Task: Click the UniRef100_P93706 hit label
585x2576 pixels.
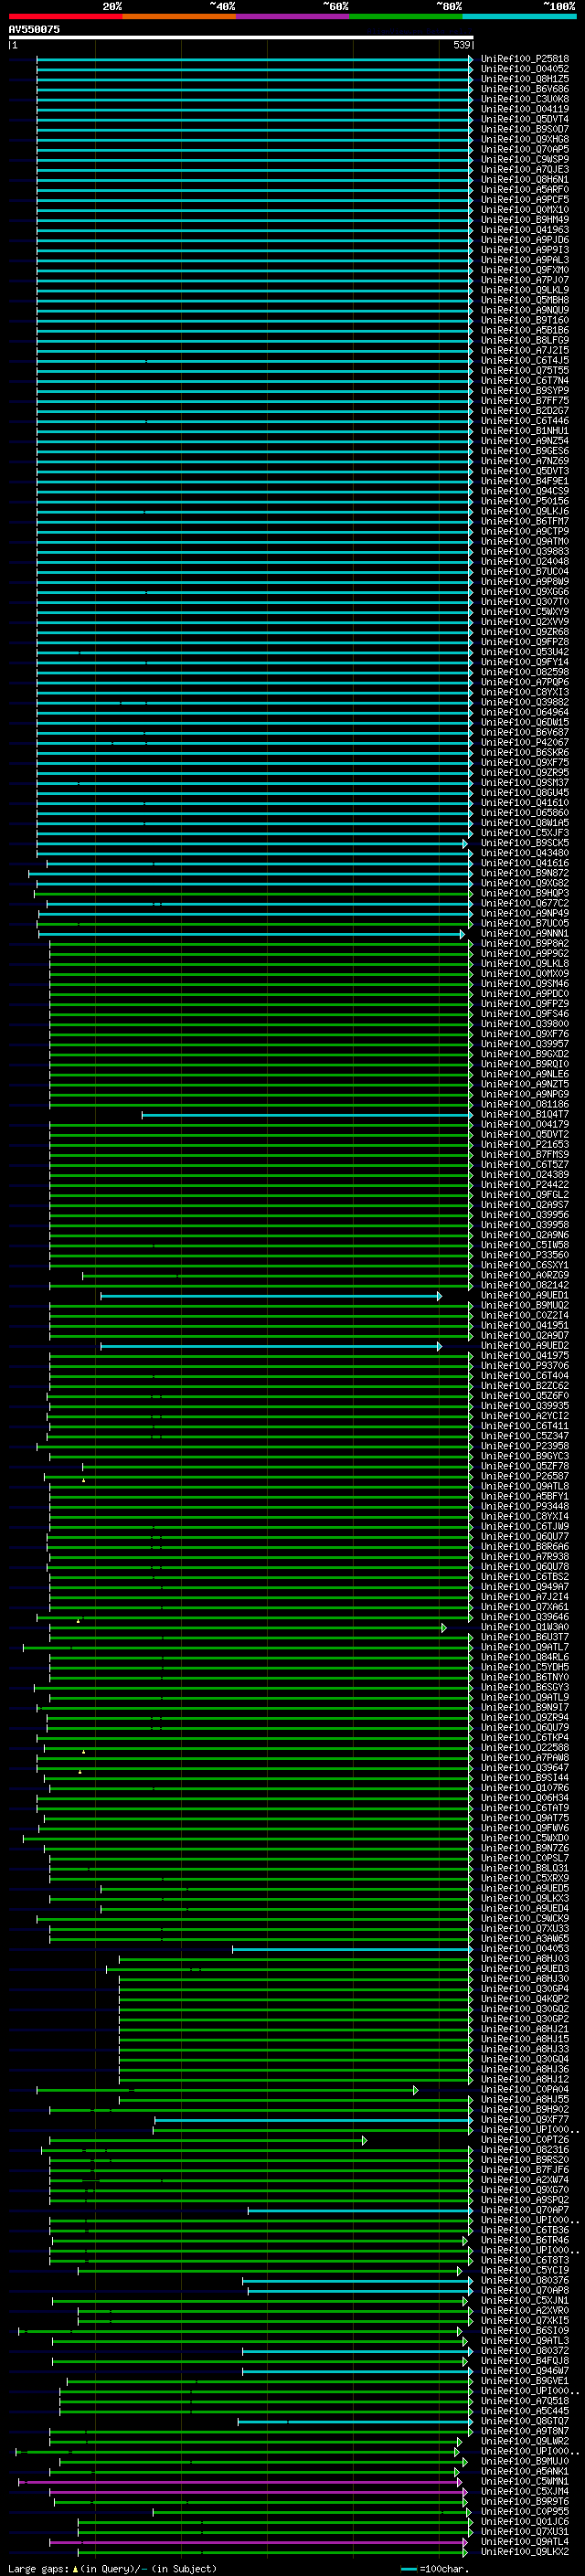Action: 525,1366
